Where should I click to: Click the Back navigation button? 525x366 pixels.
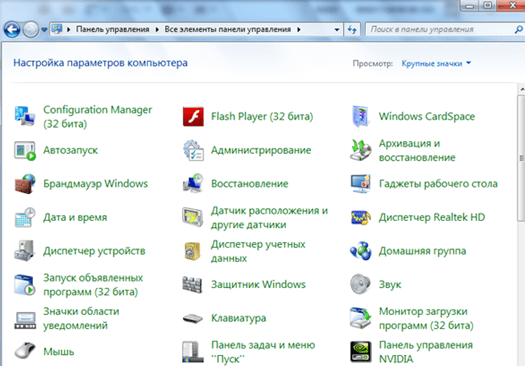click(x=12, y=30)
